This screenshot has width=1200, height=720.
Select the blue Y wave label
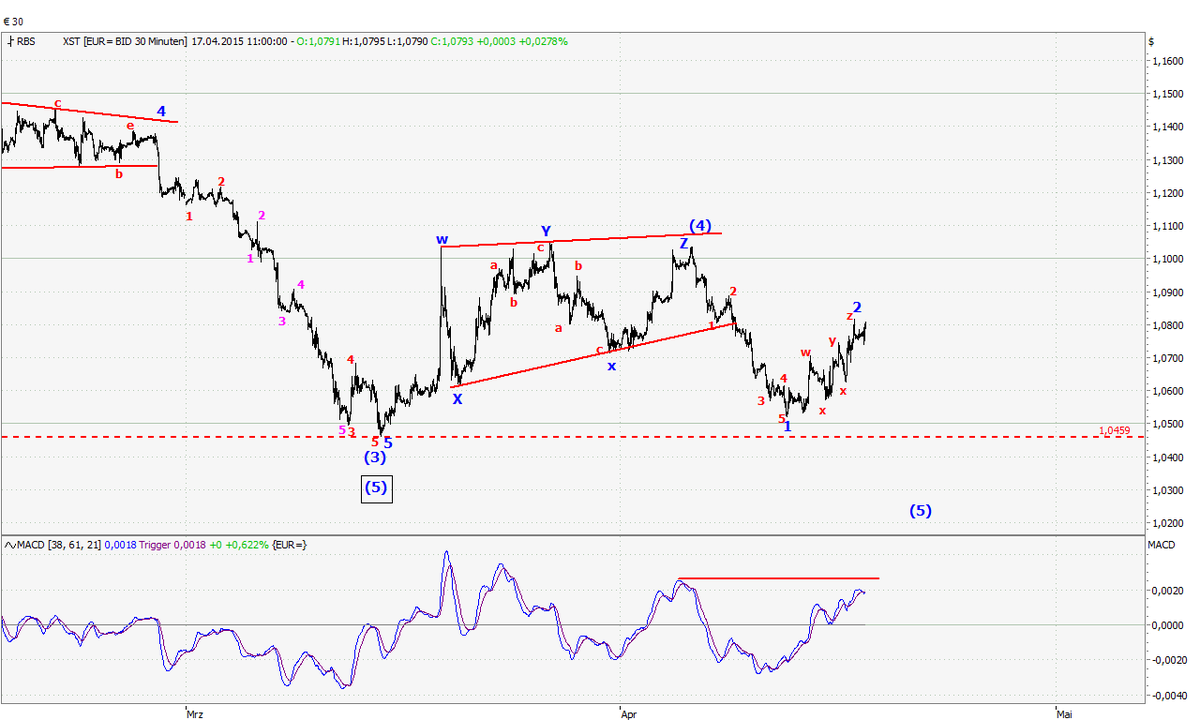546,230
